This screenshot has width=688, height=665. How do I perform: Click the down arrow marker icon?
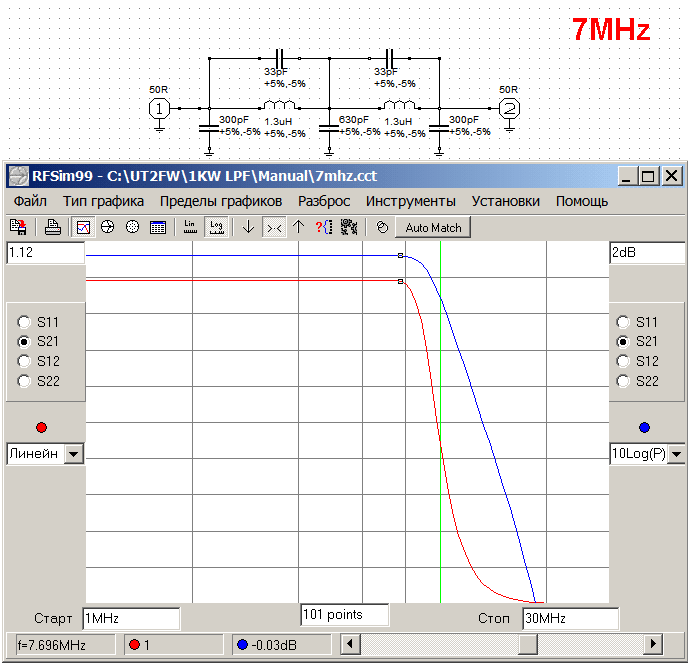pyautogui.click(x=249, y=227)
